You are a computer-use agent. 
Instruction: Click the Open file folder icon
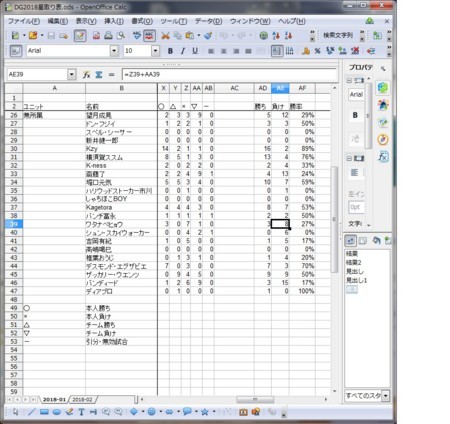point(33,35)
